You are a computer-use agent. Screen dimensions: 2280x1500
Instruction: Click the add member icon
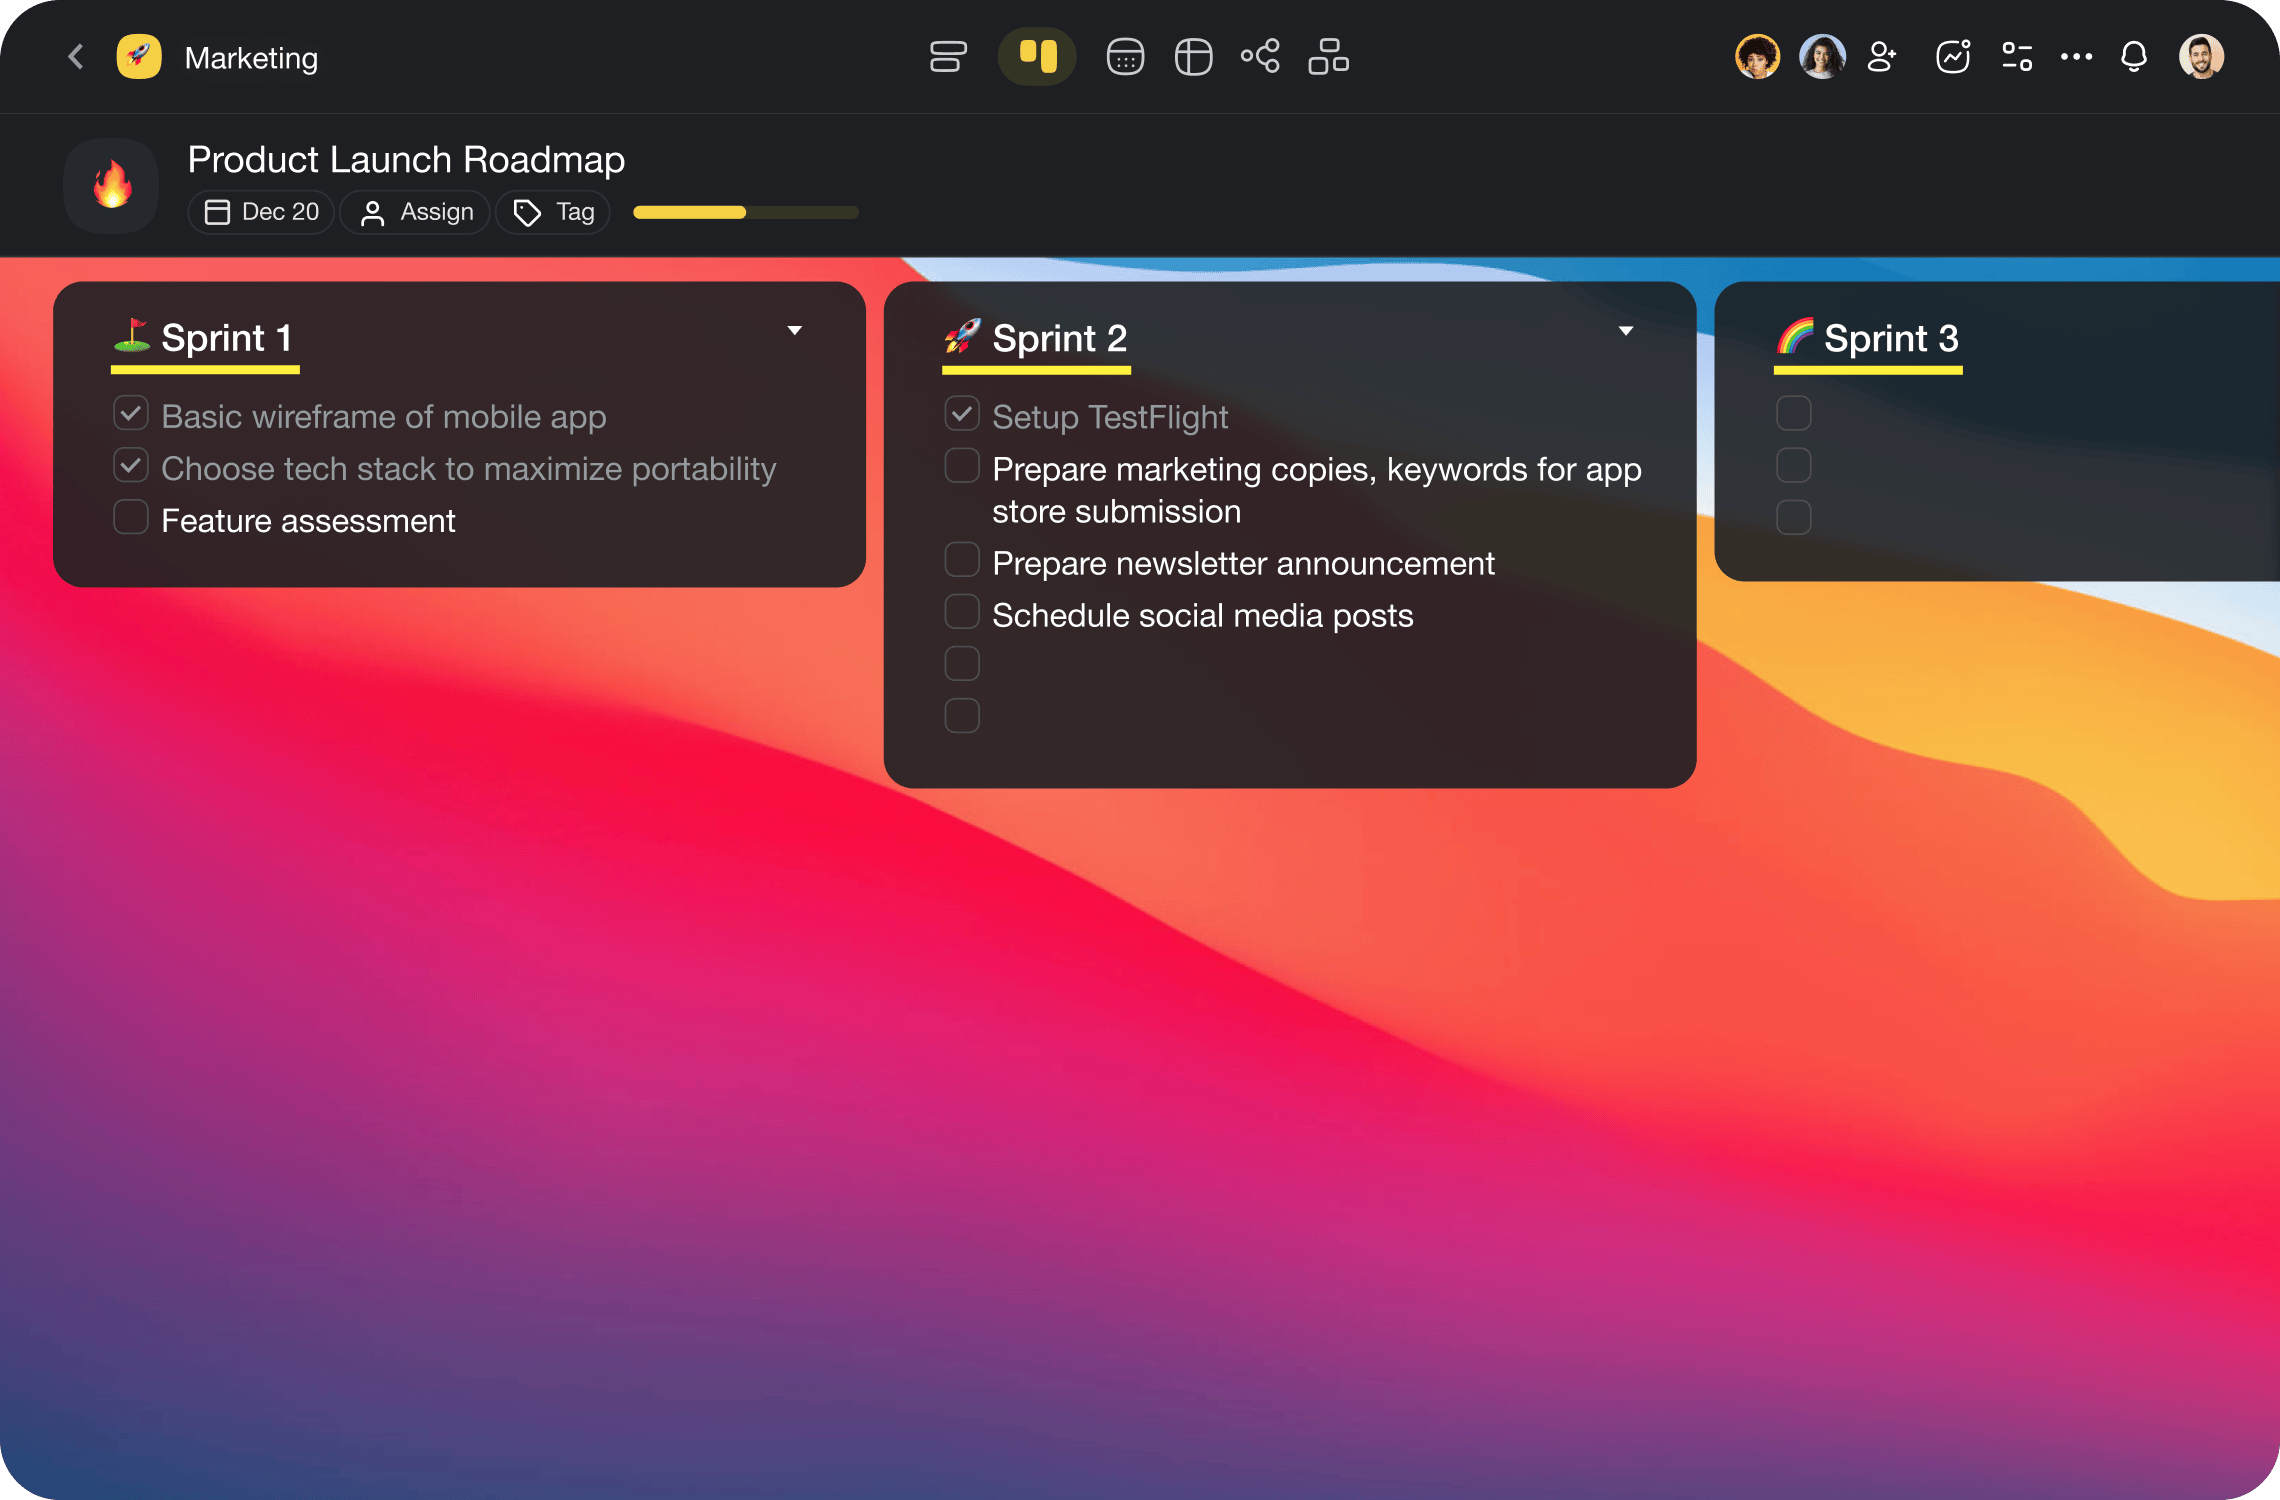tap(1881, 57)
